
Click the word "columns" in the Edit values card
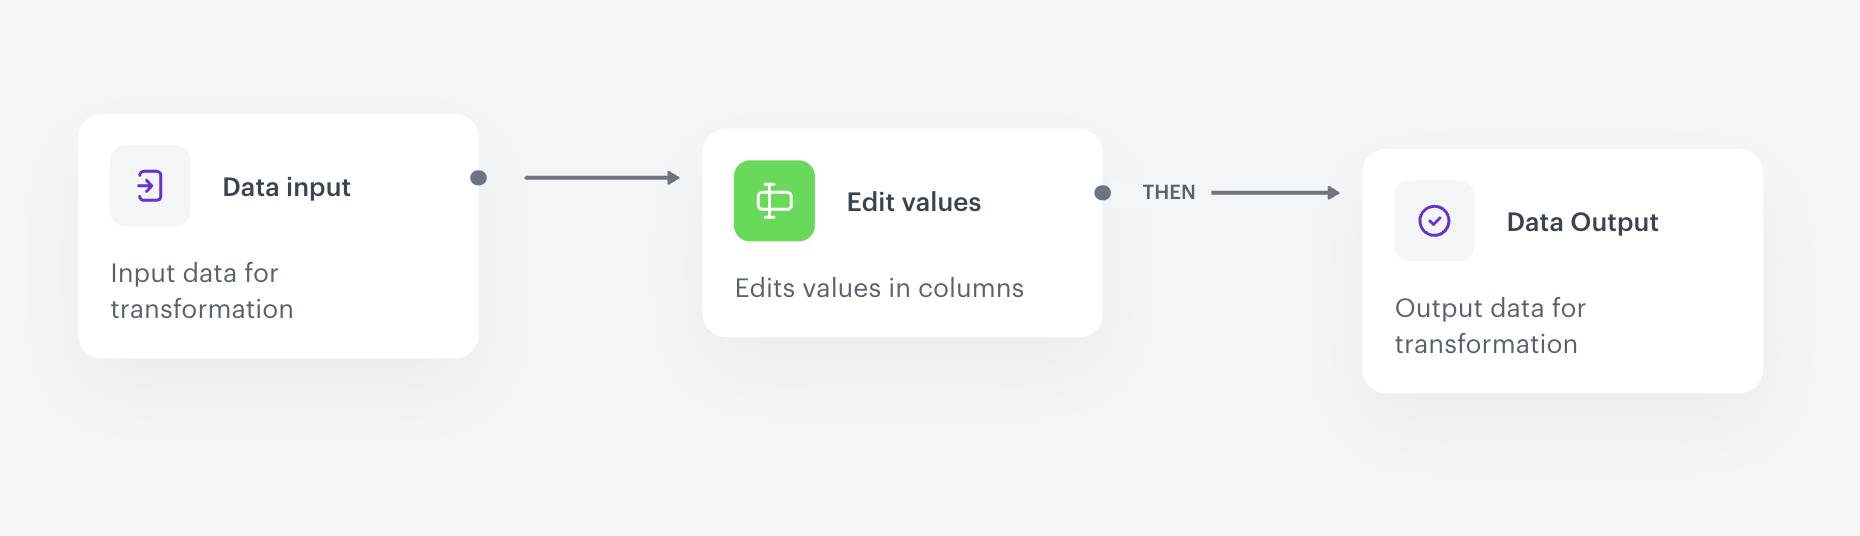coord(970,288)
